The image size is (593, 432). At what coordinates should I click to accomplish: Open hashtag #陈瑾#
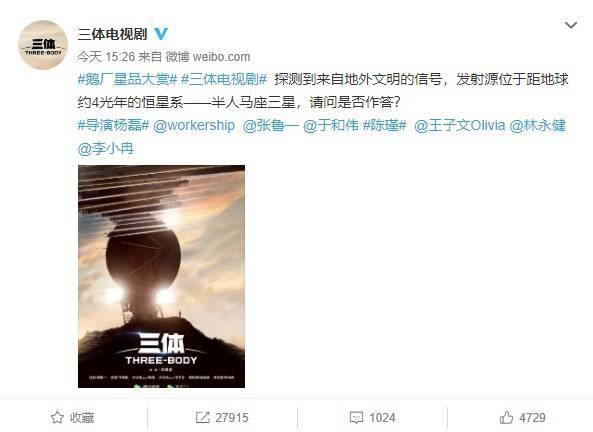pos(384,125)
